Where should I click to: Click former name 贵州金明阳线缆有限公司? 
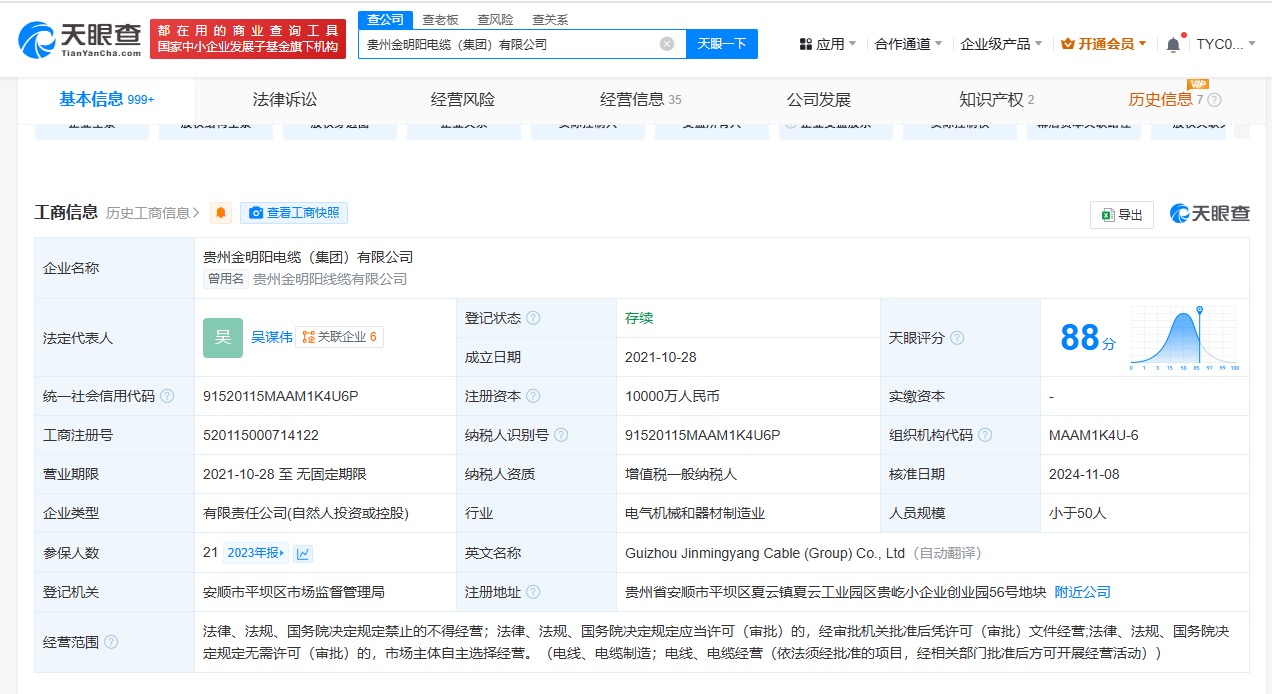(330, 279)
